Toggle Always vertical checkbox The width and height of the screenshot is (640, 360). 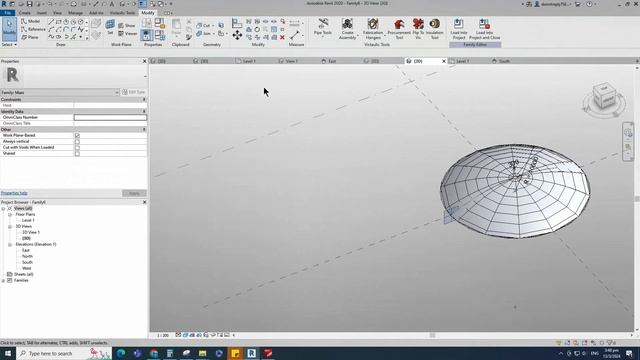click(x=77, y=141)
